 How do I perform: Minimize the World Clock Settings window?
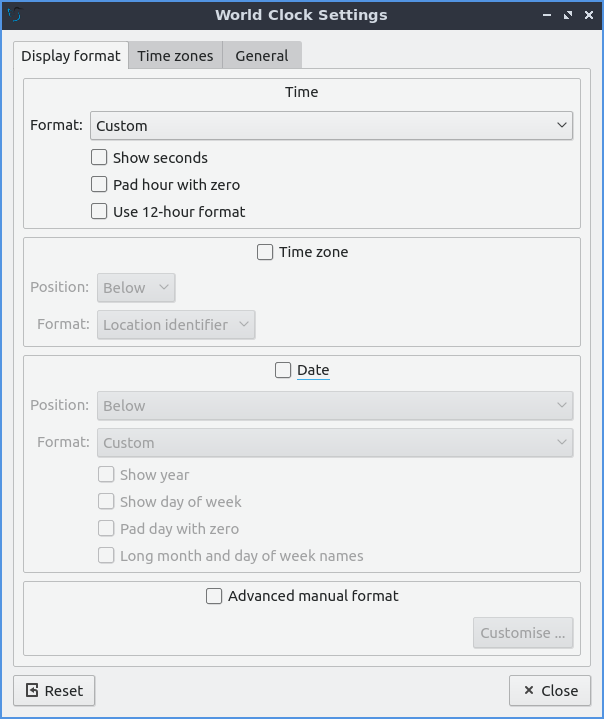coord(547,15)
